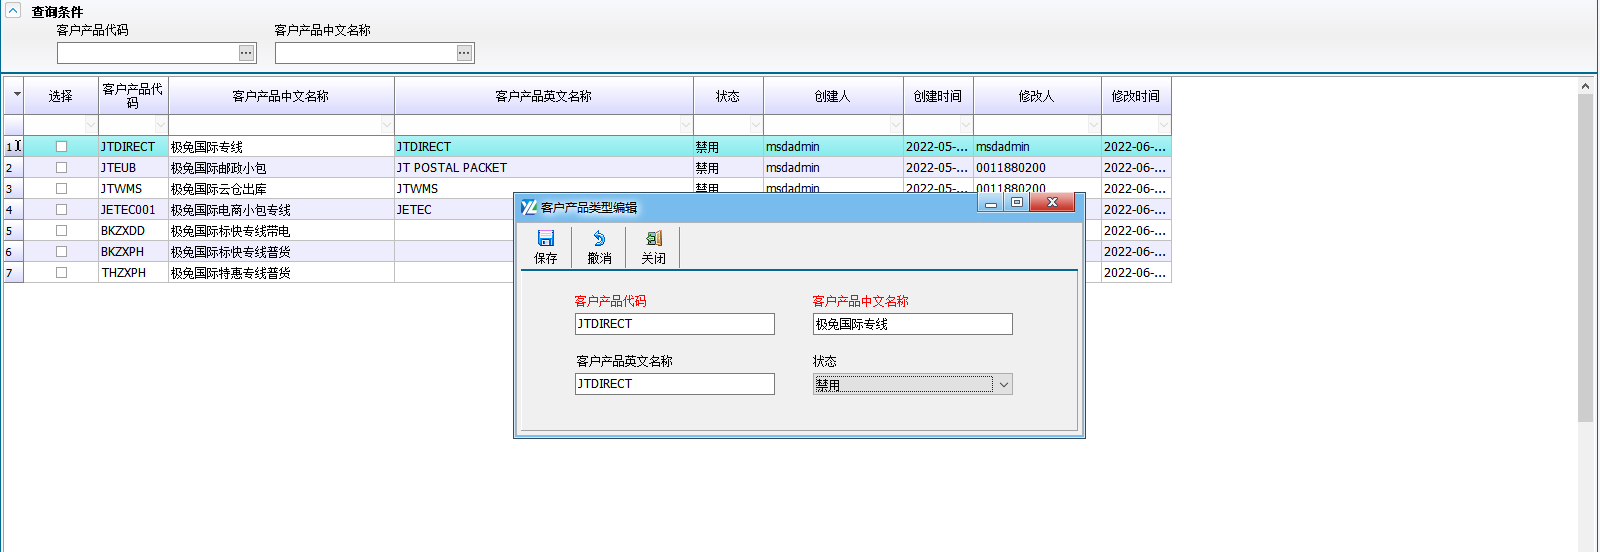
Task: Open filter dropdown under 创建人 column
Action: 896,125
